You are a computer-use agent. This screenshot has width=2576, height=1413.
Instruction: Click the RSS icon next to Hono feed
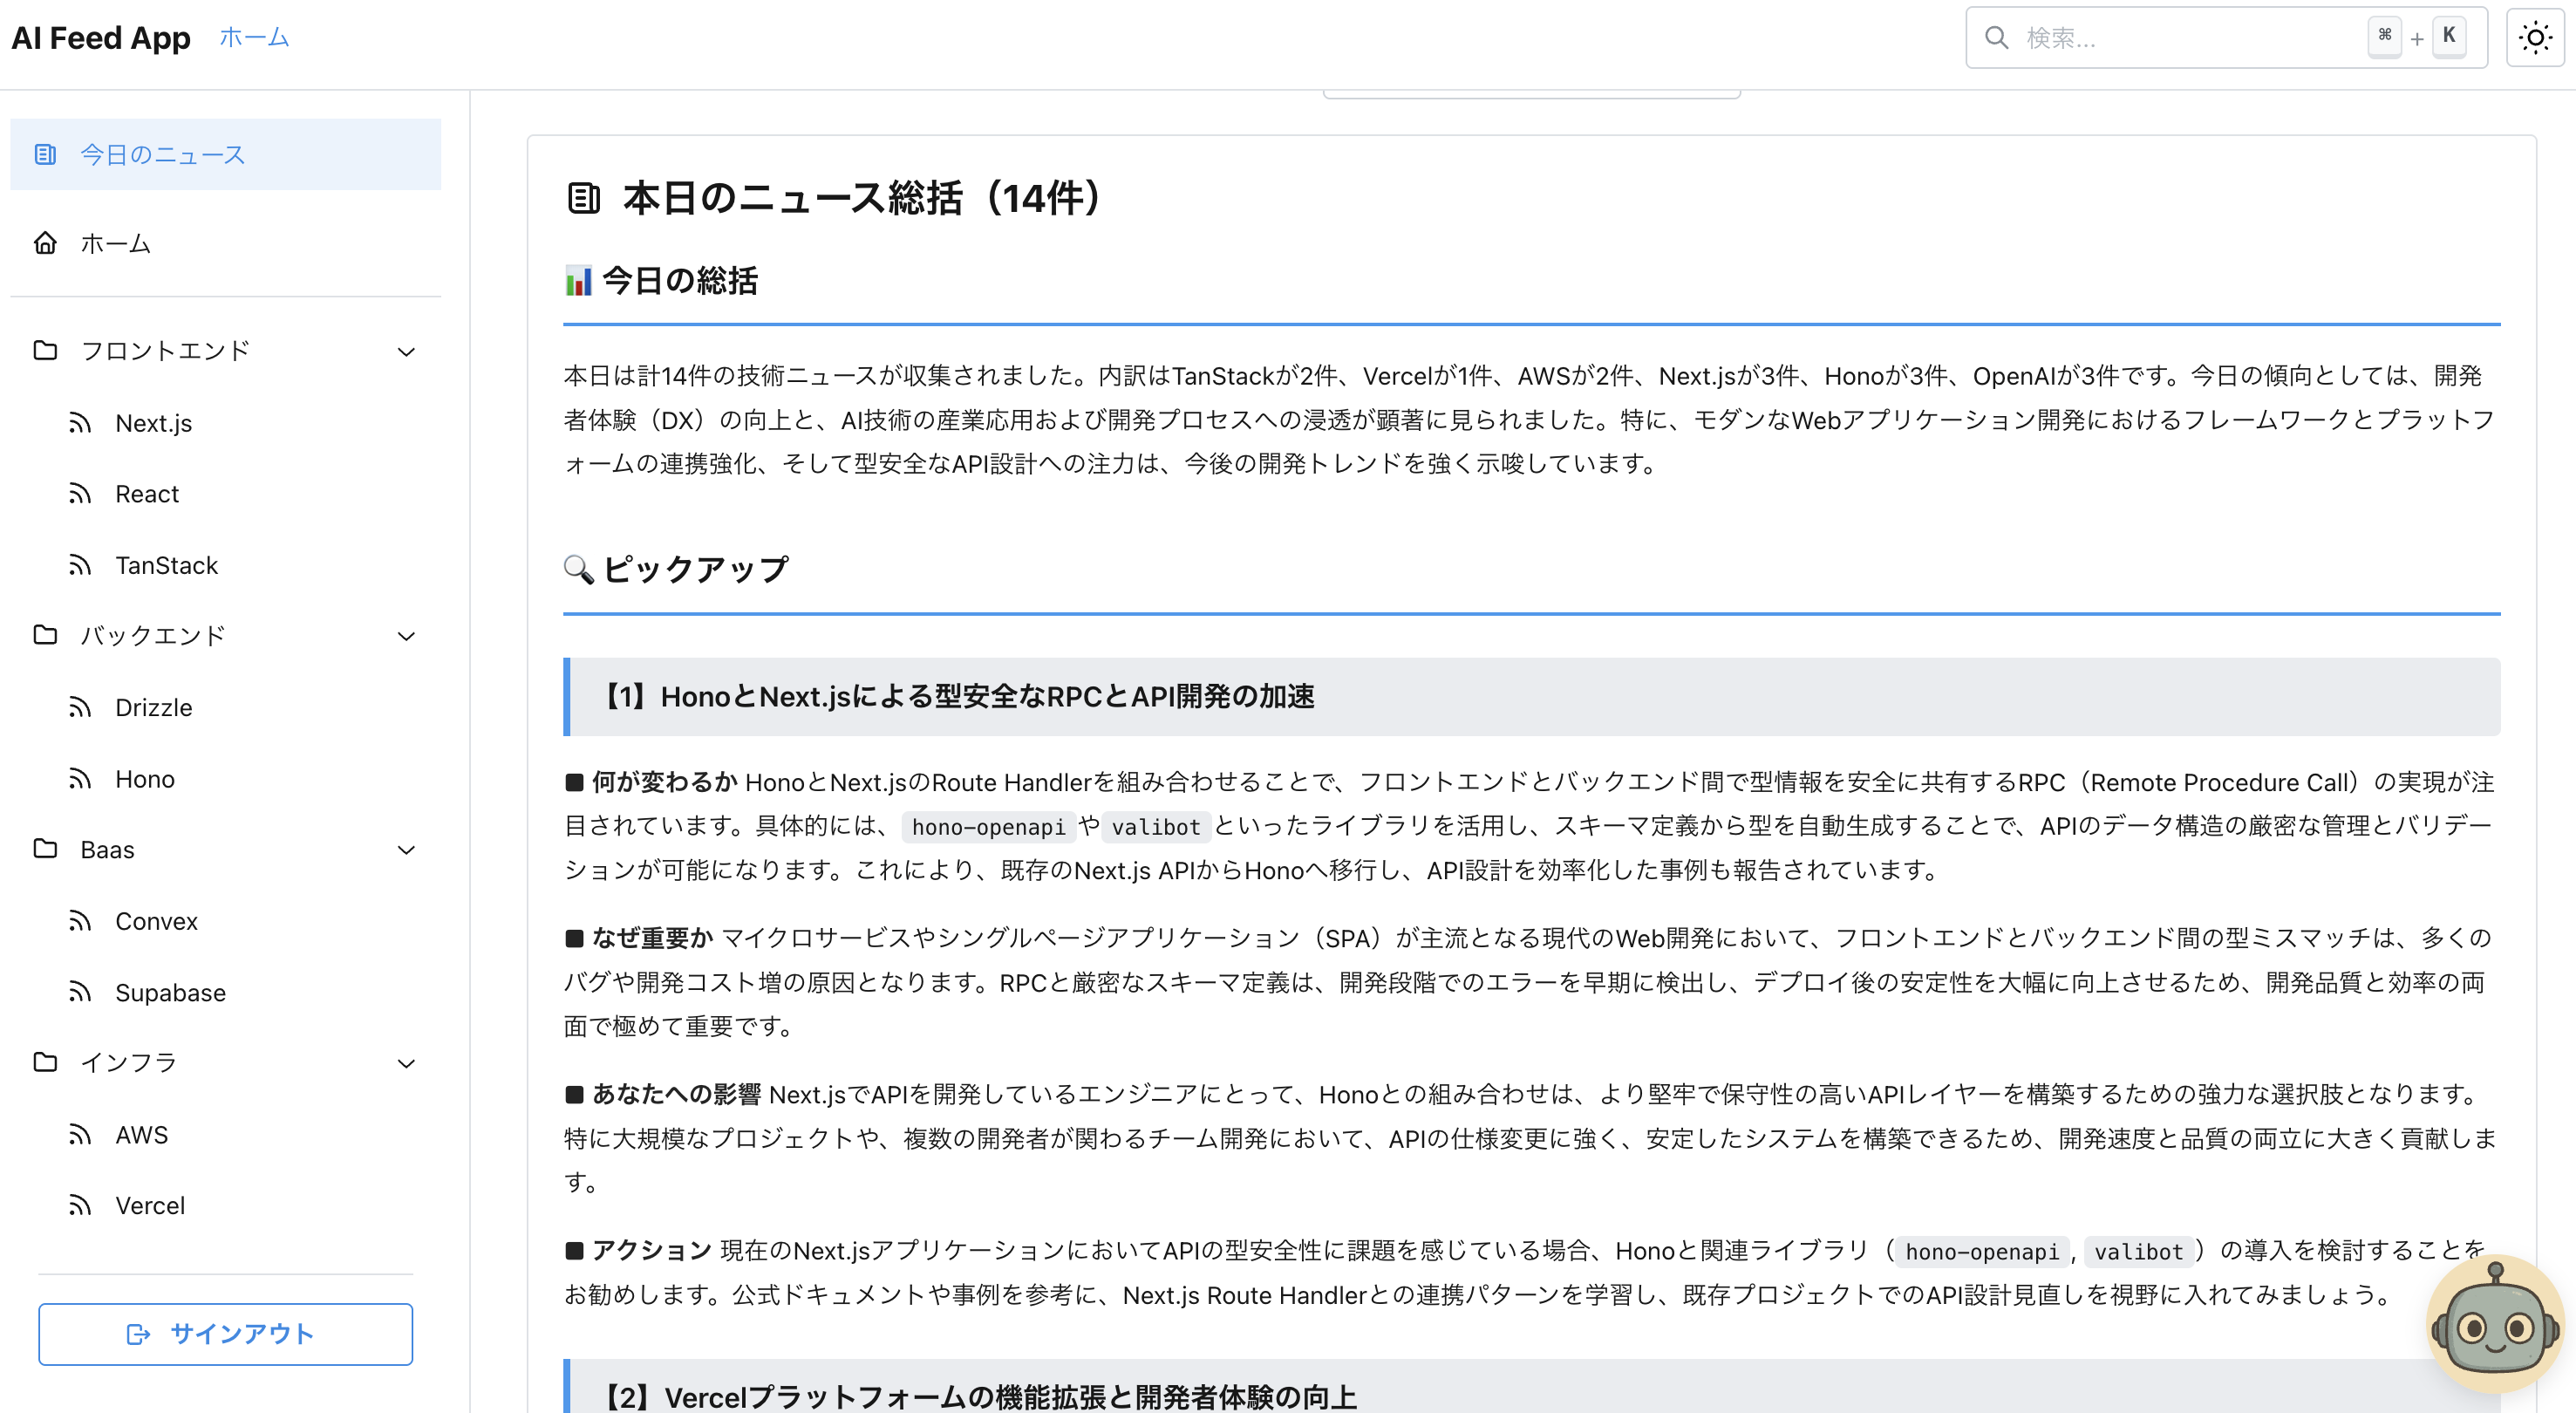(x=80, y=778)
